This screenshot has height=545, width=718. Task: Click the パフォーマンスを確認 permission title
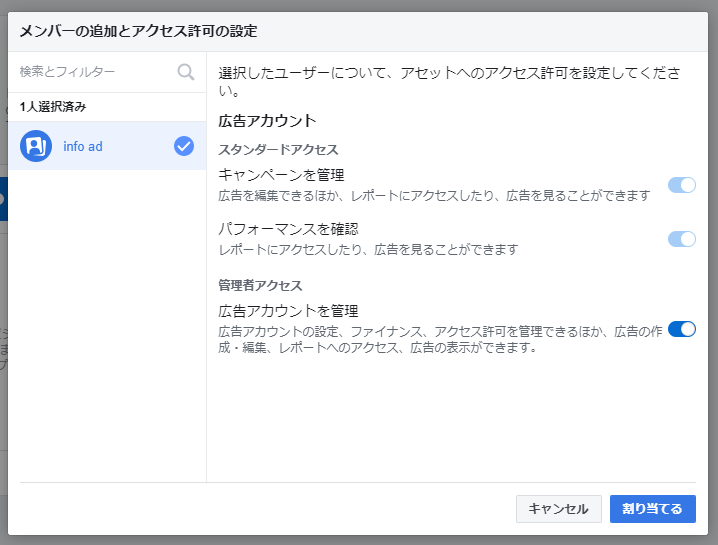(x=288, y=229)
